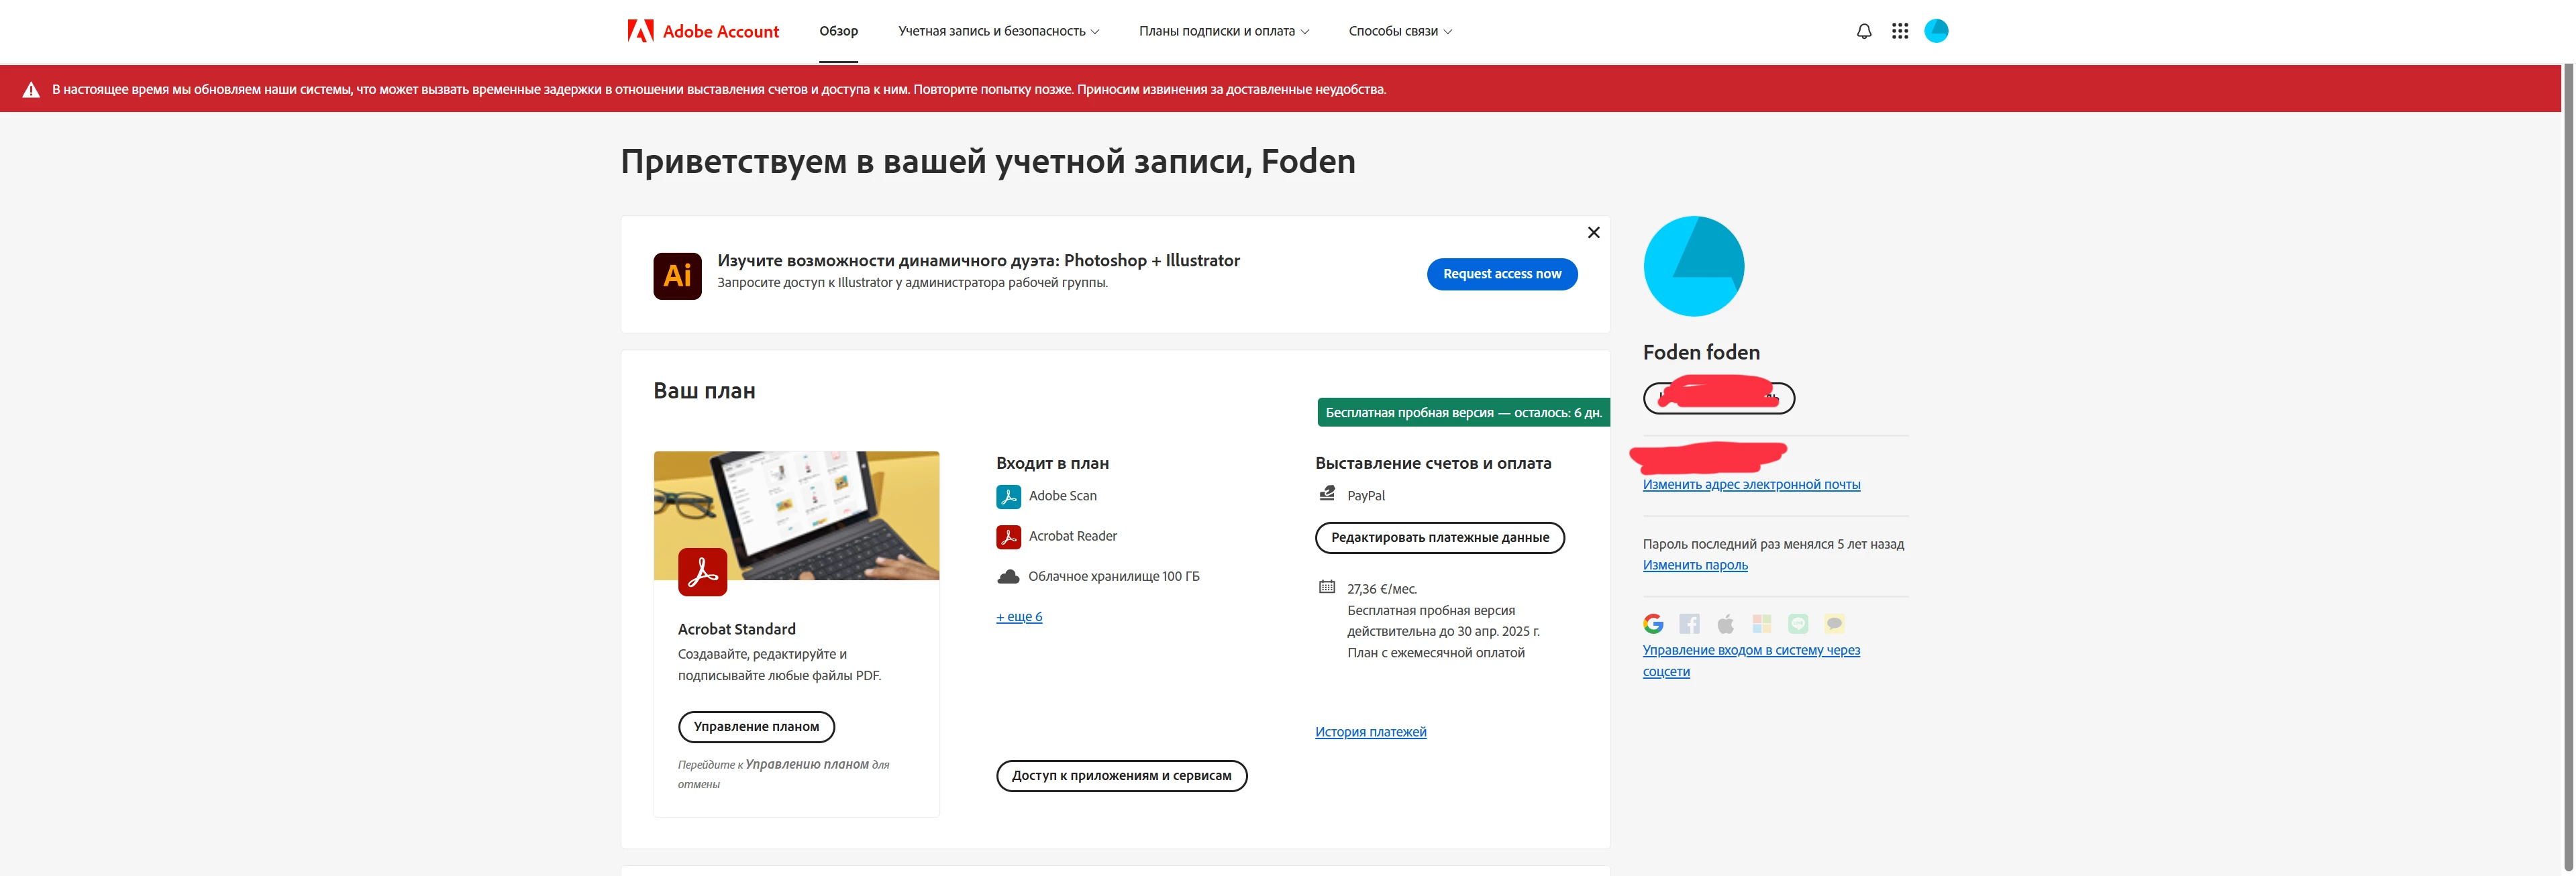This screenshot has height=876, width=2576.
Task: Click the Apple social login icon
Action: coord(1725,624)
